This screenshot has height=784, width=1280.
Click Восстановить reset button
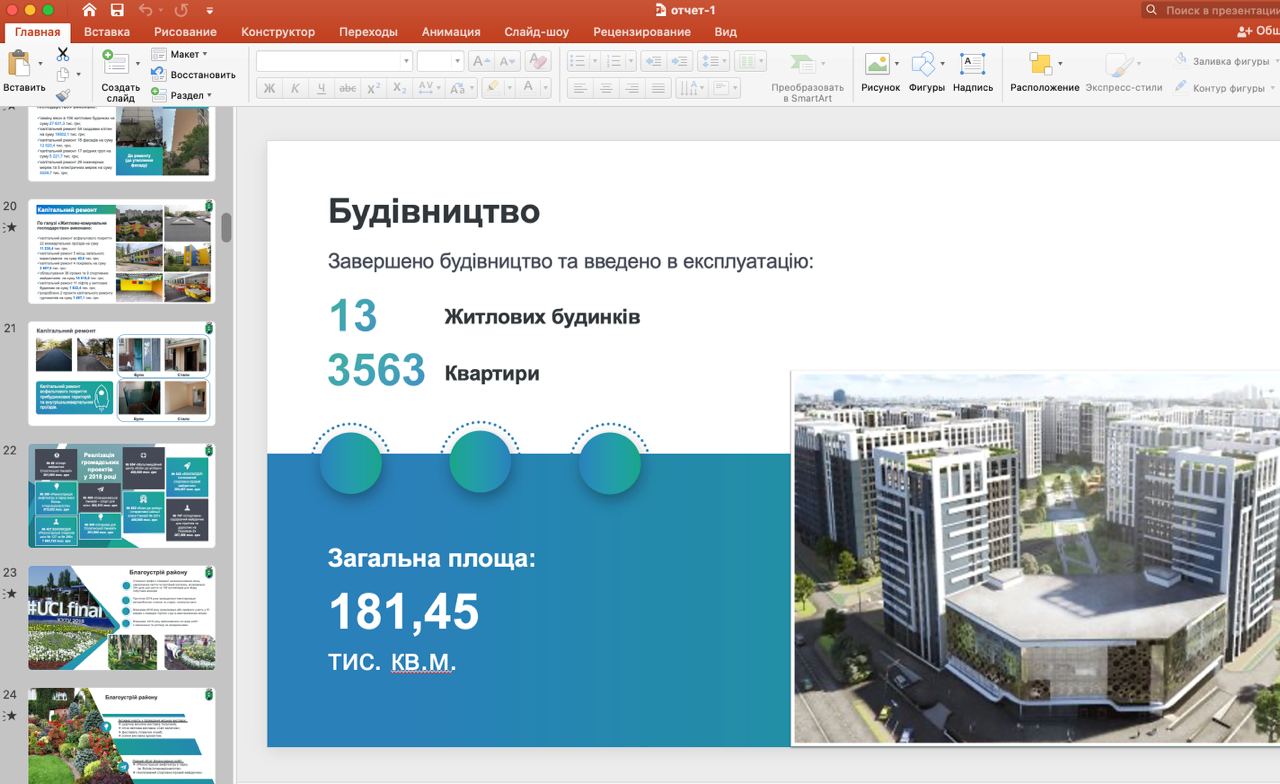click(x=194, y=74)
